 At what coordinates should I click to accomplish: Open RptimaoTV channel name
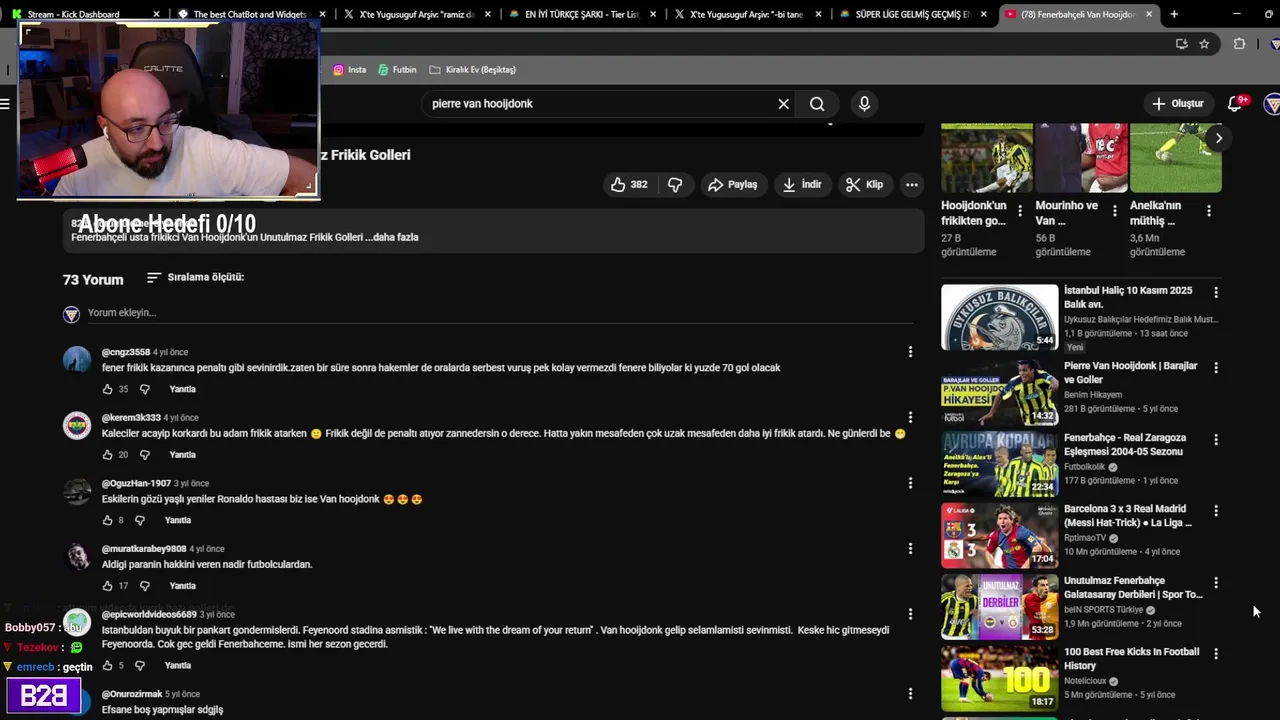1085,538
